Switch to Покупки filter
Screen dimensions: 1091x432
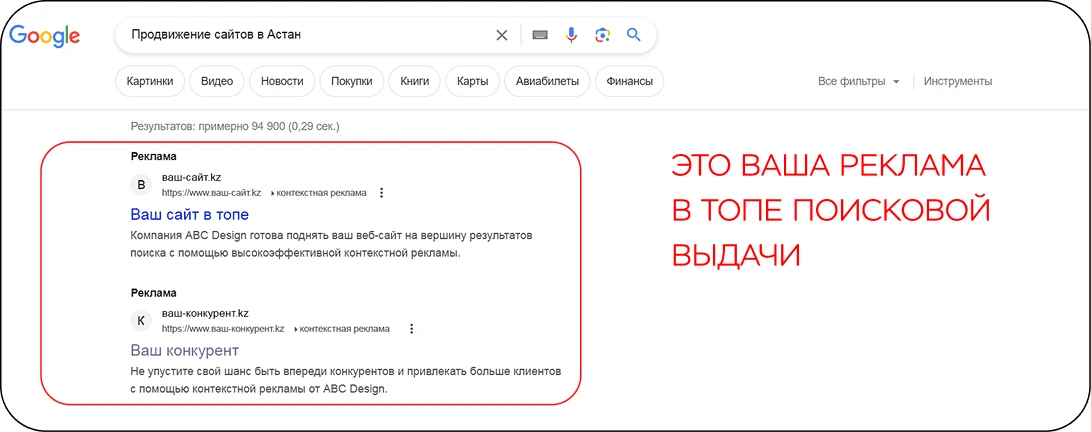(351, 81)
